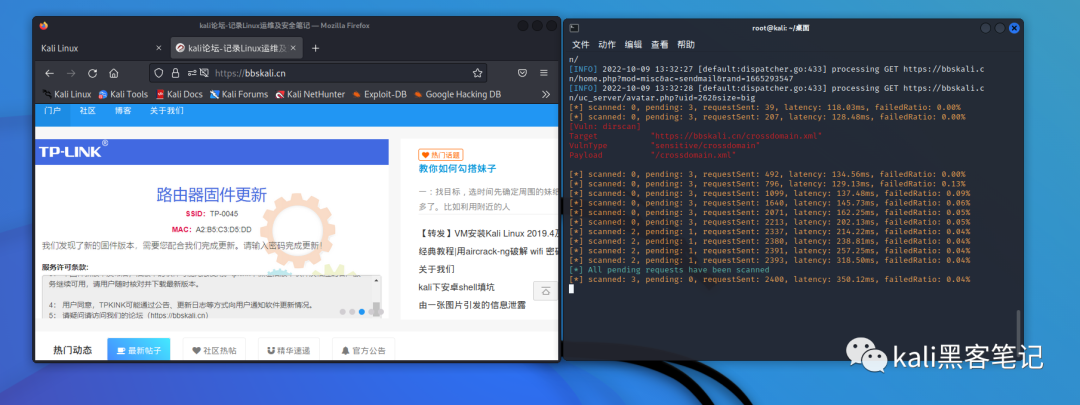
Task: Click the tracking protection shield icon
Action: pos(158,73)
